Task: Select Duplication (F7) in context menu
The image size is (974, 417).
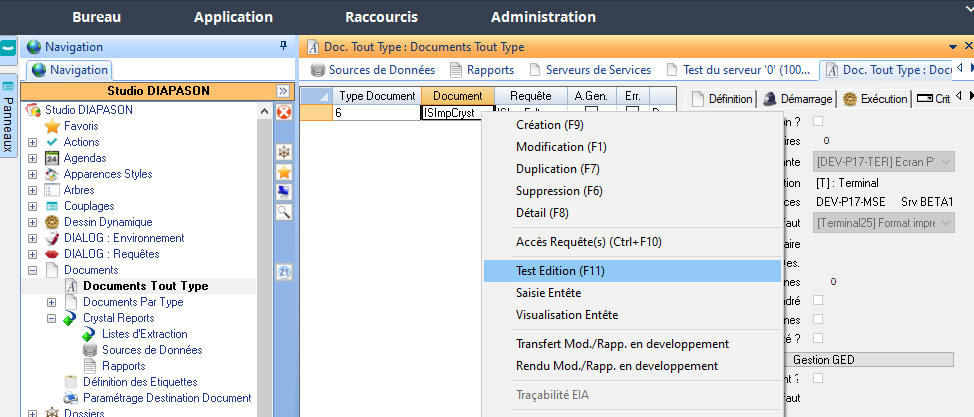Action: pyautogui.click(x=557, y=169)
